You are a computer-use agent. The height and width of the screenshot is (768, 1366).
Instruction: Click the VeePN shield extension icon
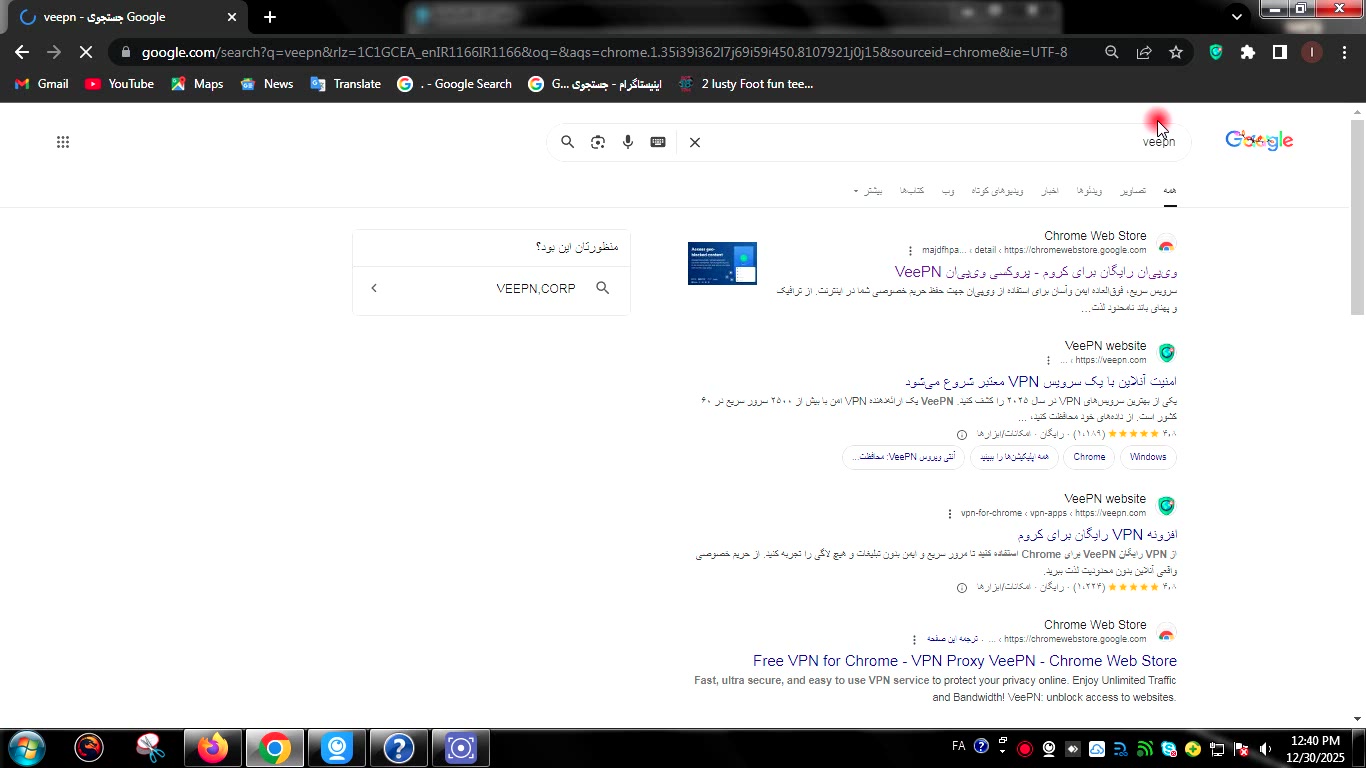click(1216, 52)
